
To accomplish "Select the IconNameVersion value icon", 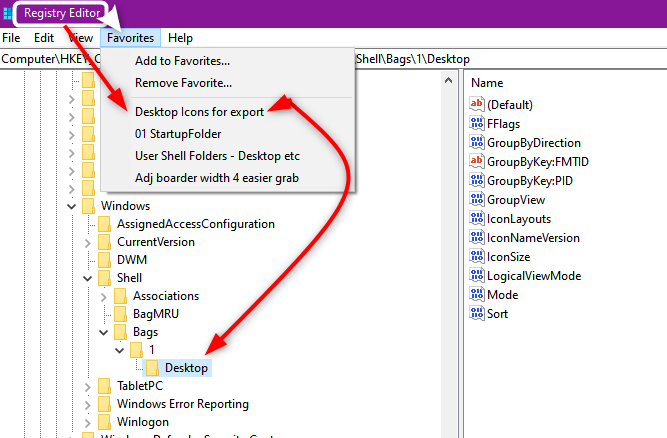I will (477, 237).
